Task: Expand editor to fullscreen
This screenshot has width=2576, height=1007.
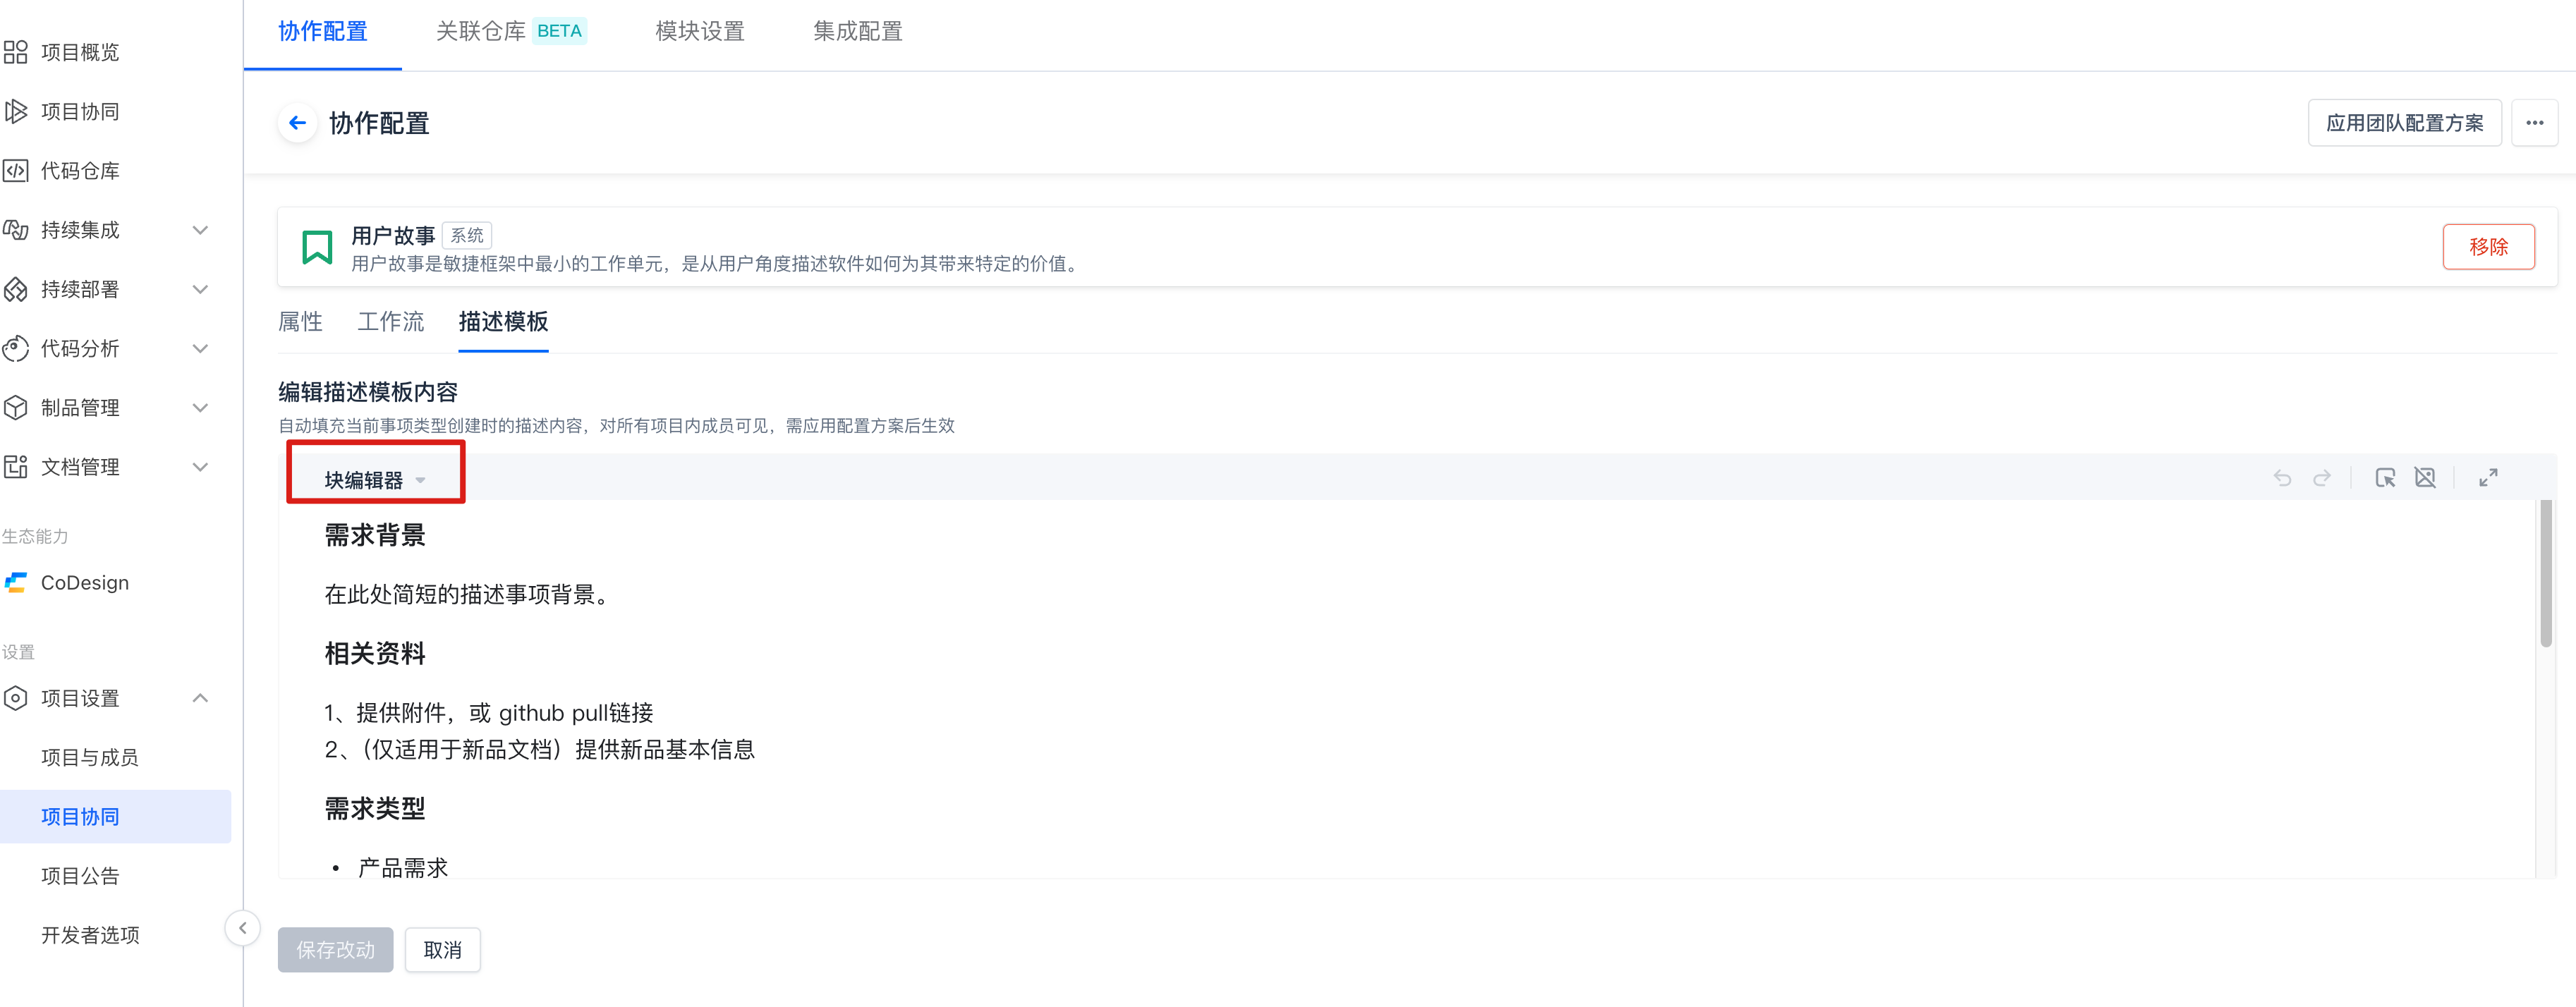Action: point(2488,478)
